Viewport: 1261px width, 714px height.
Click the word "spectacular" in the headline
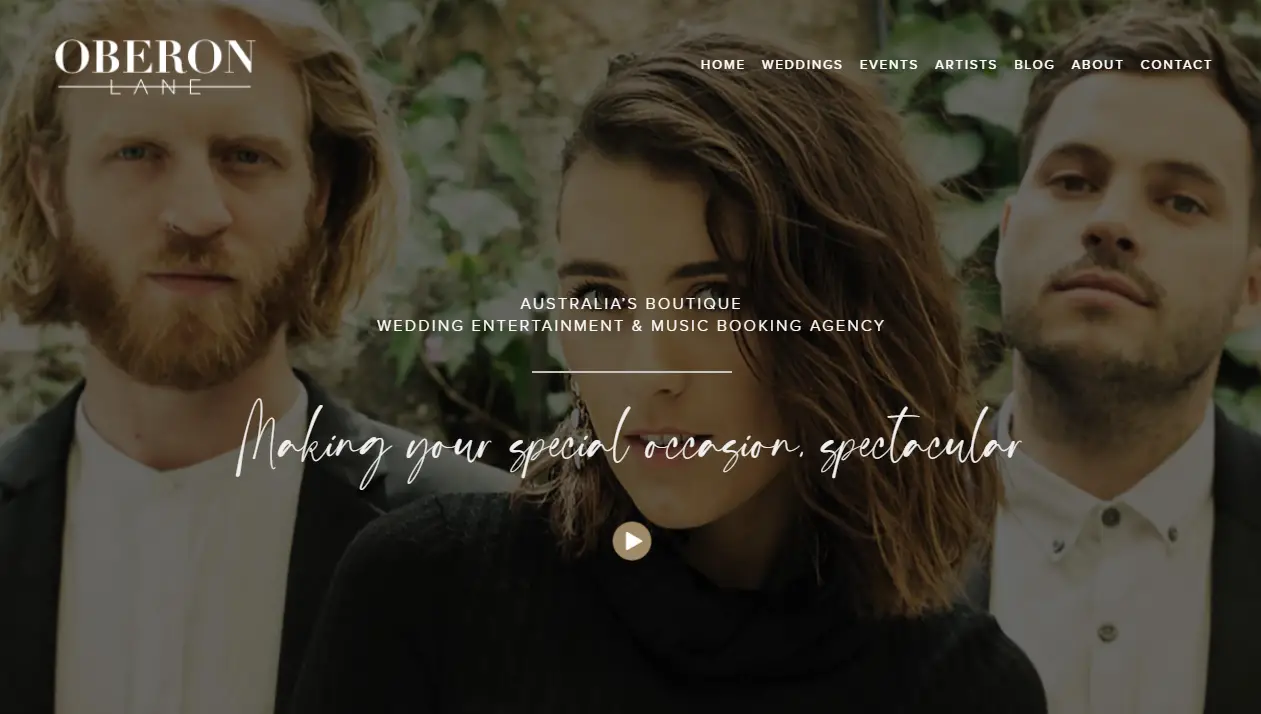click(x=921, y=443)
